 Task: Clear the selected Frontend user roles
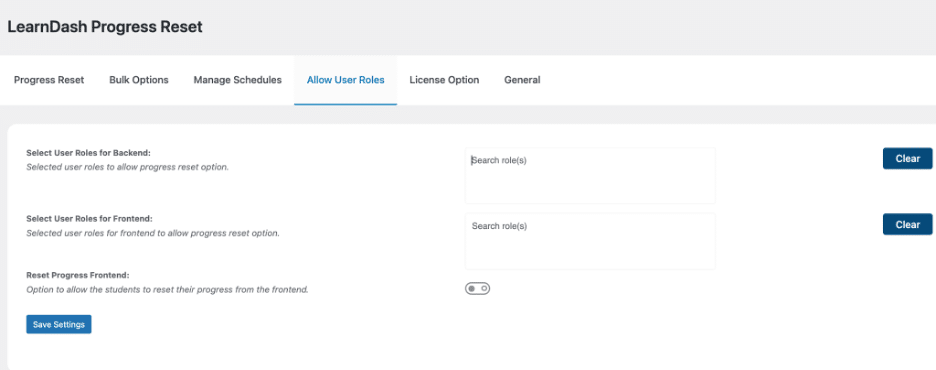pyautogui.click(x=907, y=224)
